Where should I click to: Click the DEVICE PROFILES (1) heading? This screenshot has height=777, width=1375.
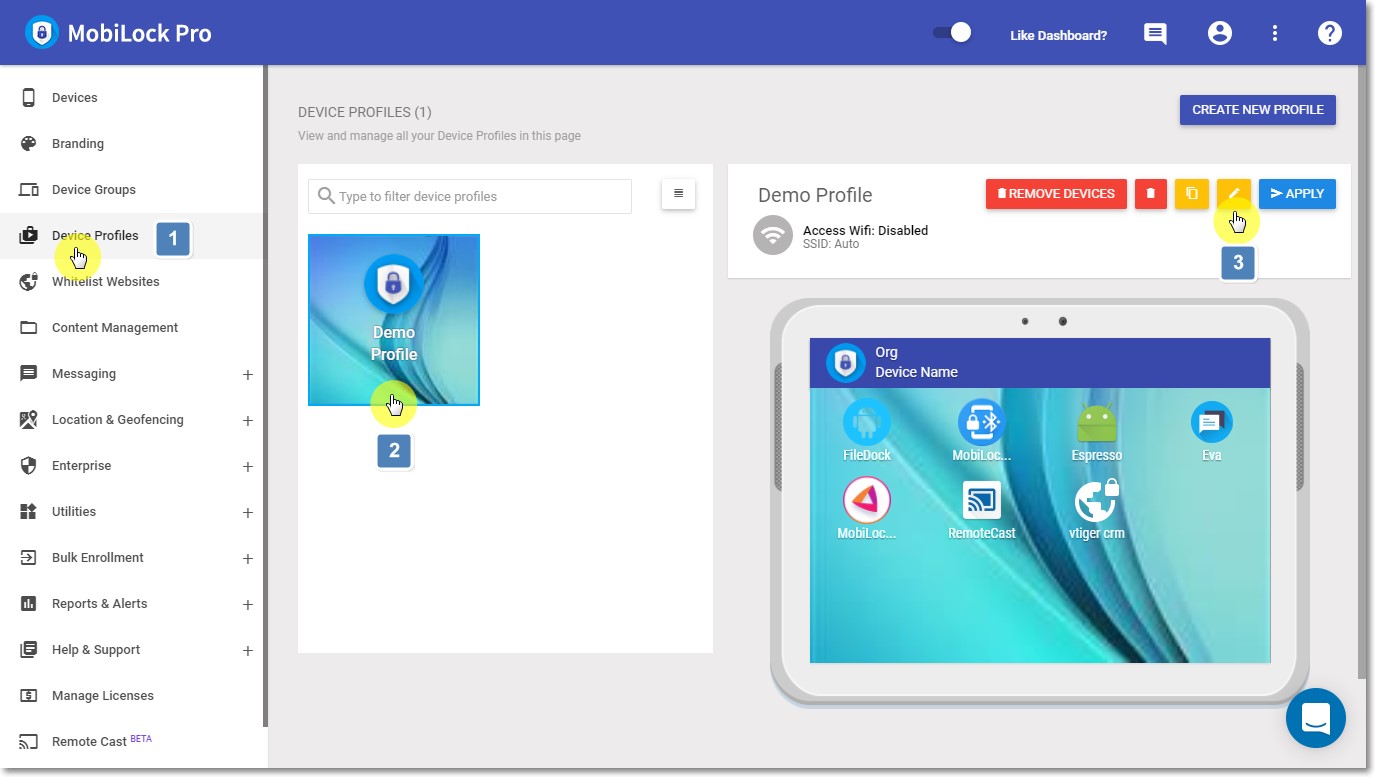365,112
